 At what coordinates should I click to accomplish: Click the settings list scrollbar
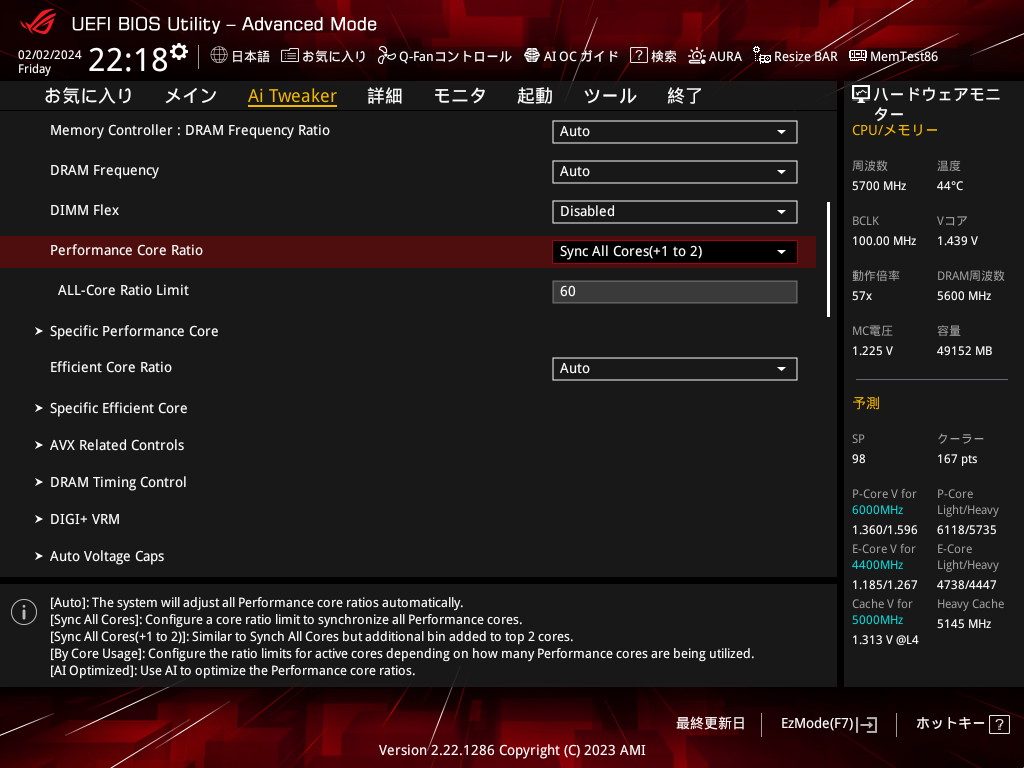click(829, 259)
